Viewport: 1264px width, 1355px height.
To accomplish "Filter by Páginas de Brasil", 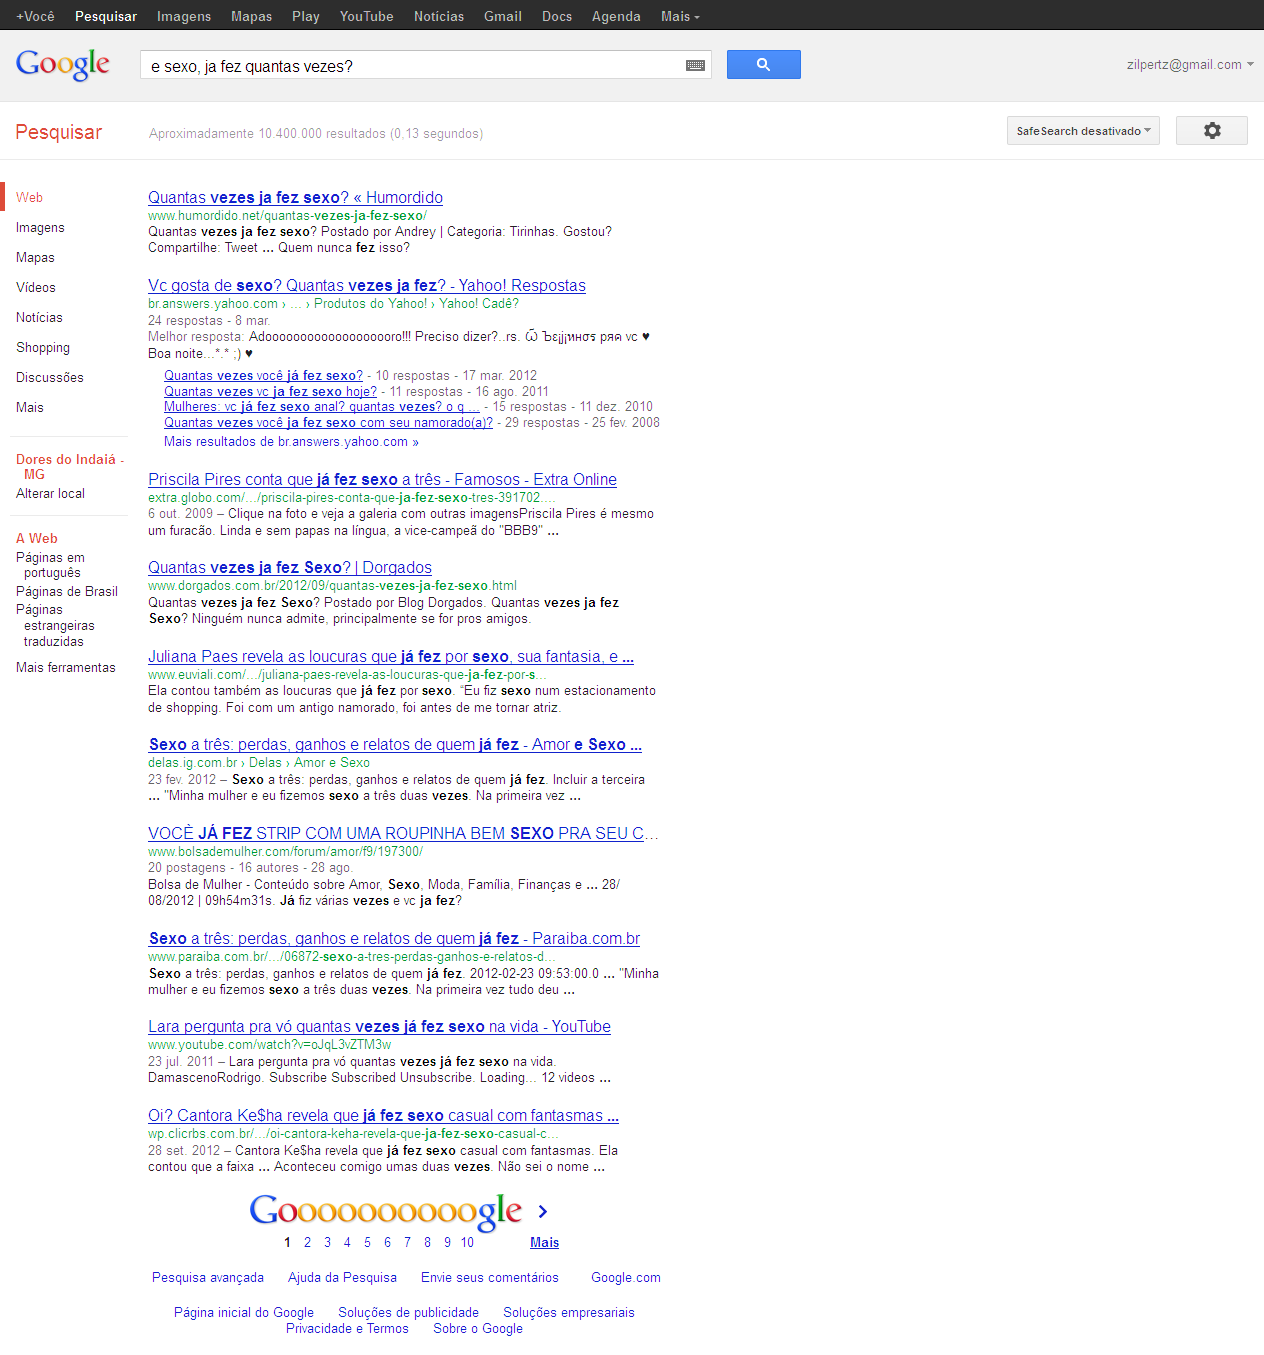I will [x=67, y=591].
